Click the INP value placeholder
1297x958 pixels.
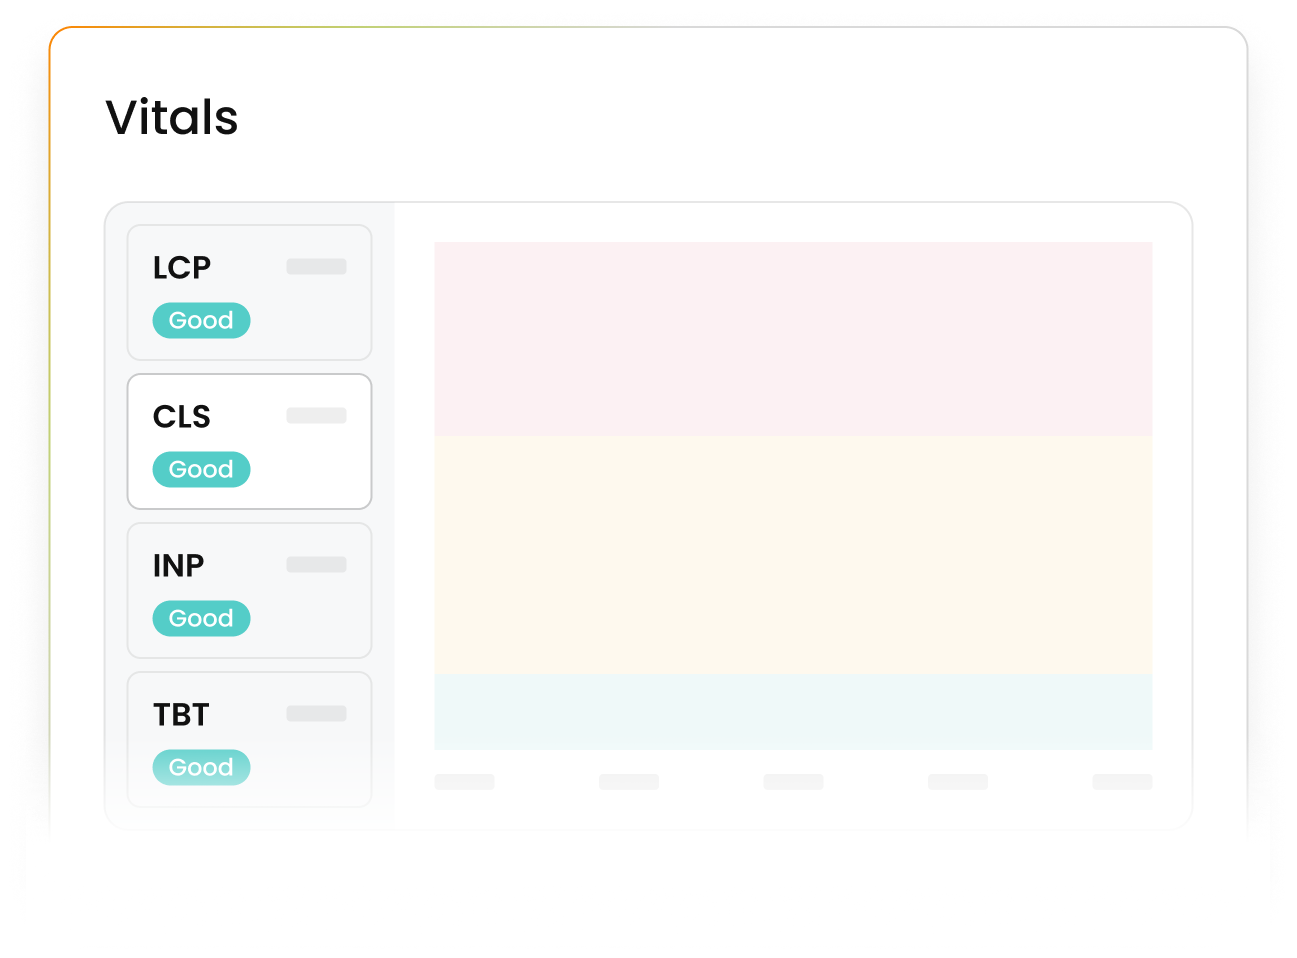pos(315,564)
